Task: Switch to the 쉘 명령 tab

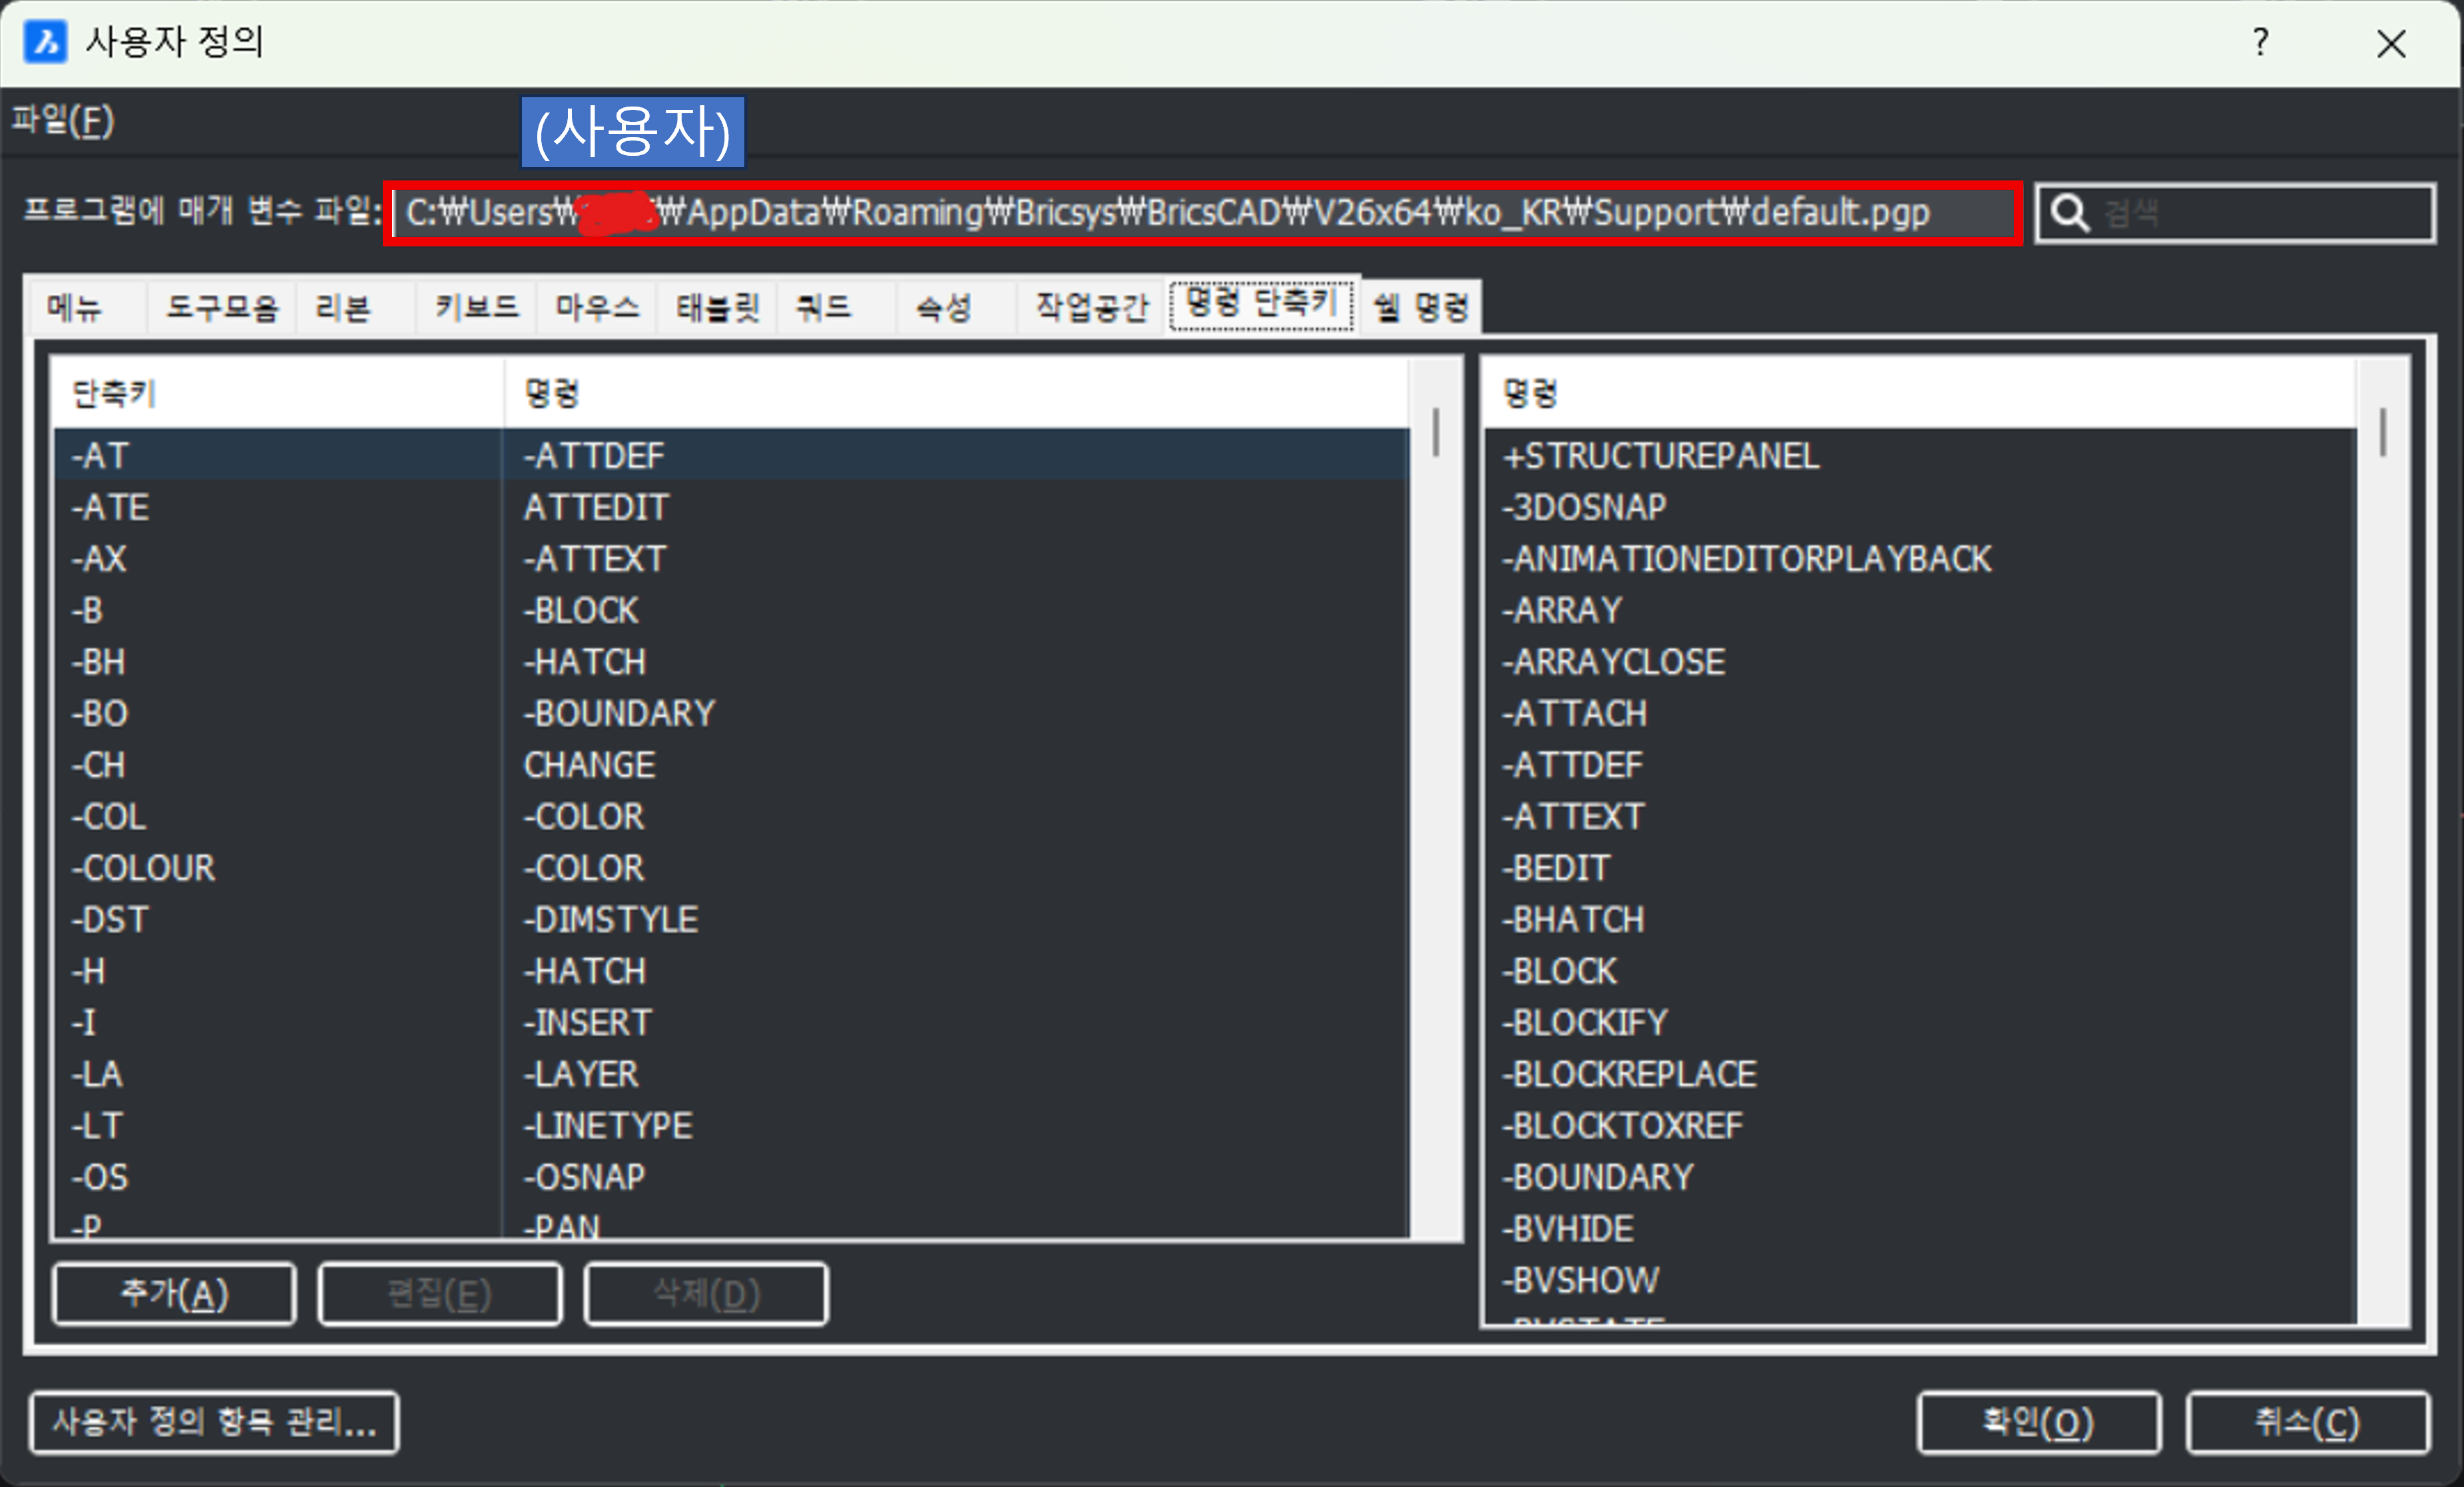Action: pos(1421,307)
